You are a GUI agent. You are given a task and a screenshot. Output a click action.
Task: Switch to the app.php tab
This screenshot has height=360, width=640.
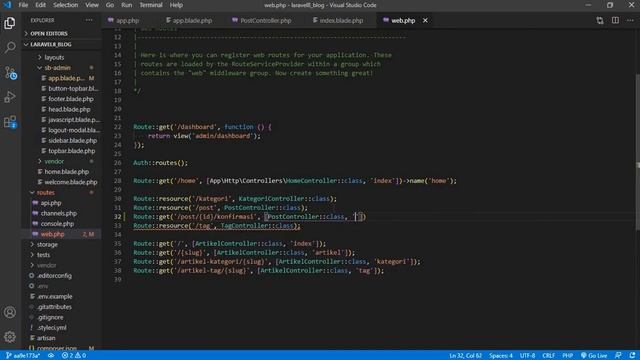pos(127,20)
